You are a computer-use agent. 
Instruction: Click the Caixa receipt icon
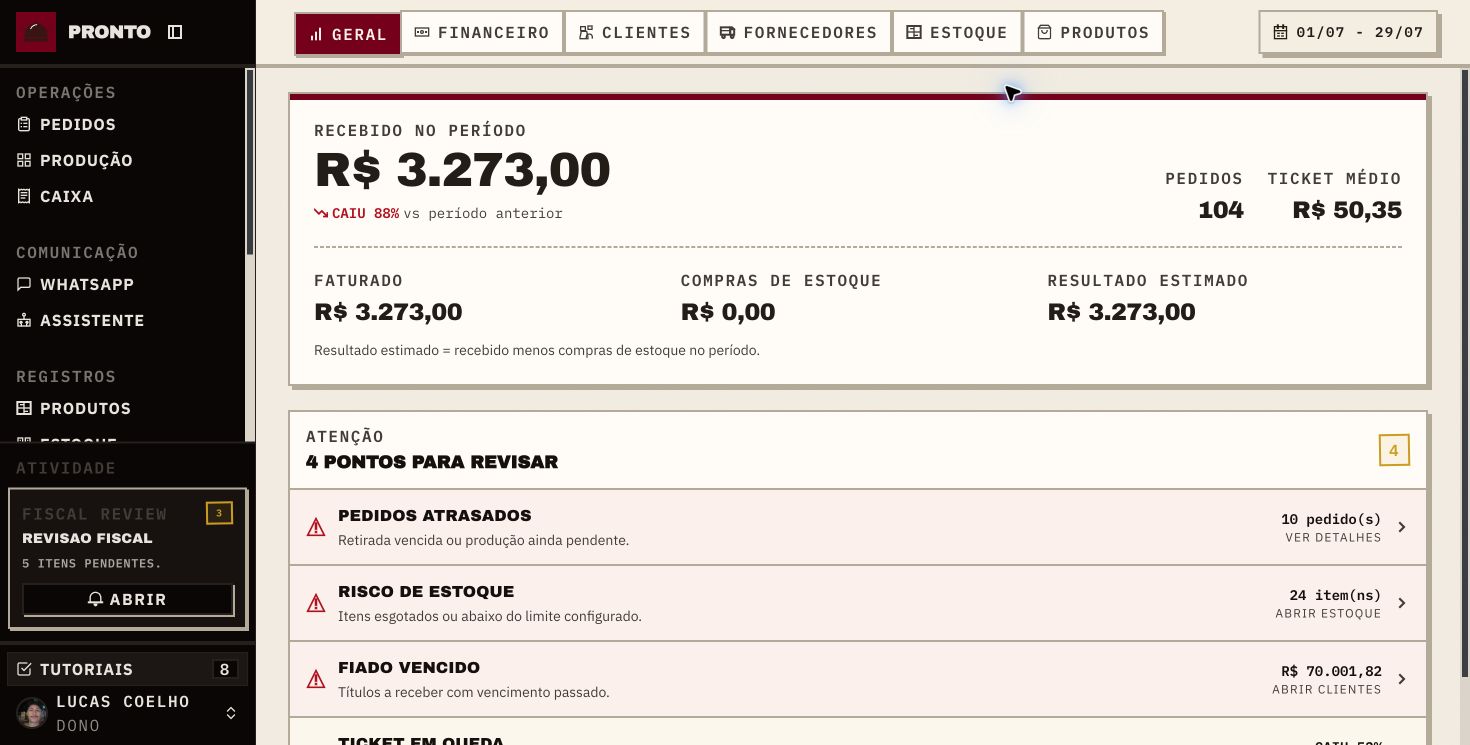[24, 196]
